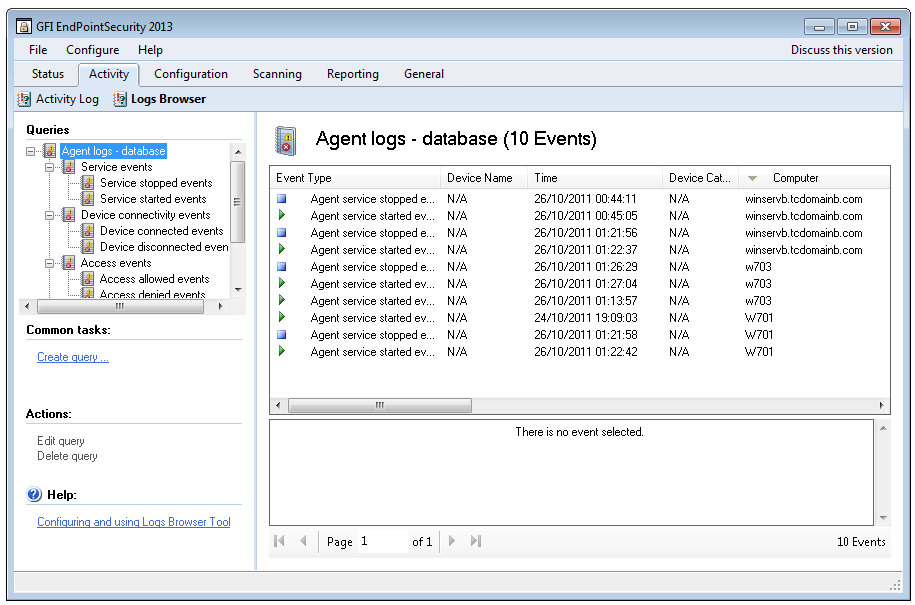Open Configuring and using Logs Browser Tool help

tap(134, 522)
